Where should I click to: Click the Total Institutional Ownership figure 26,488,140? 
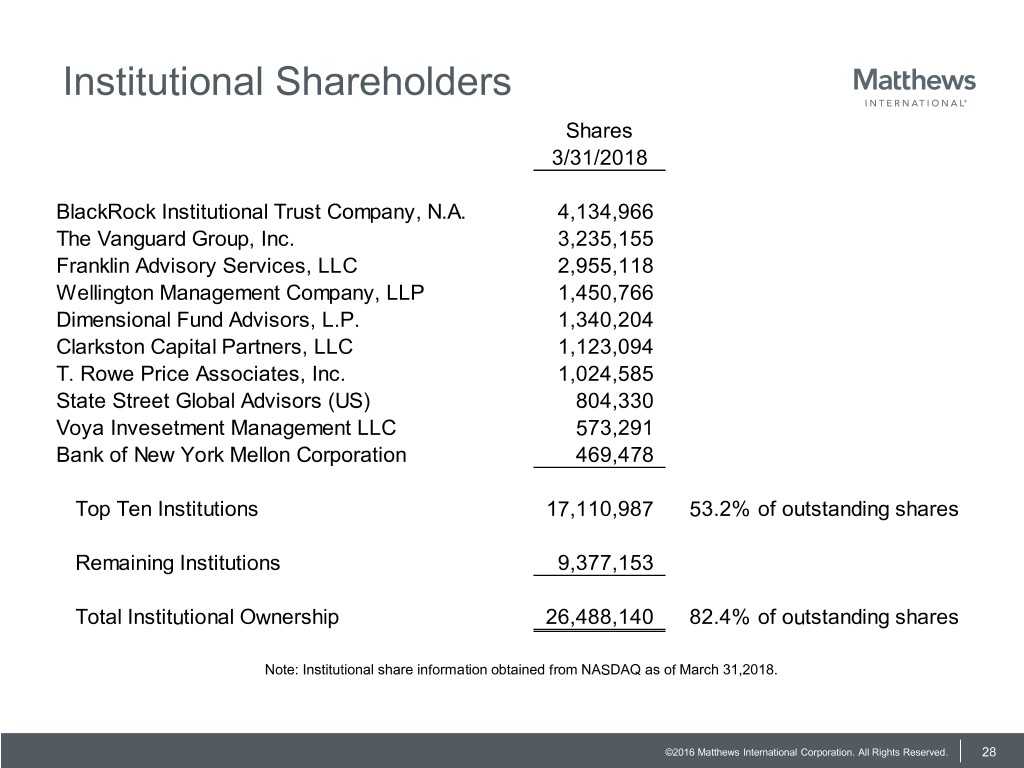tap(599, 616)
